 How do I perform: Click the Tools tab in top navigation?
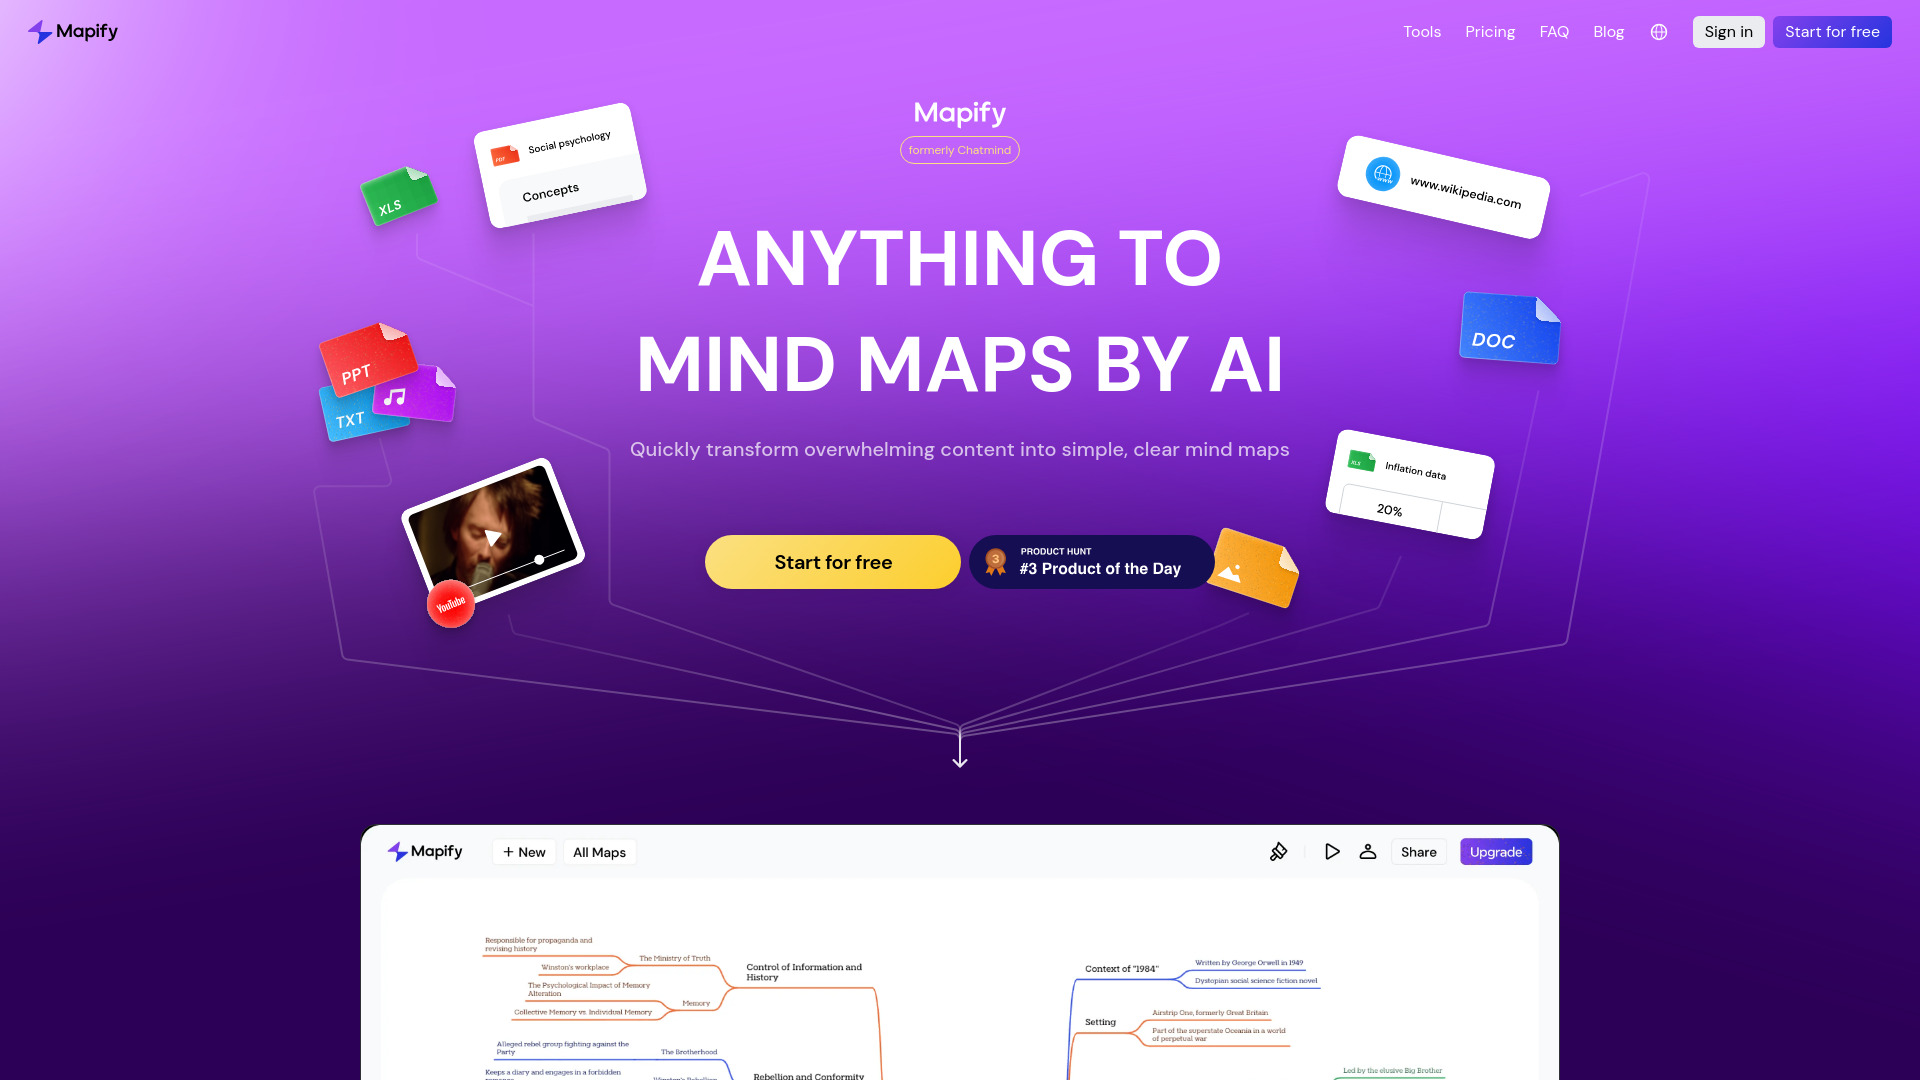pos(1422,32)
